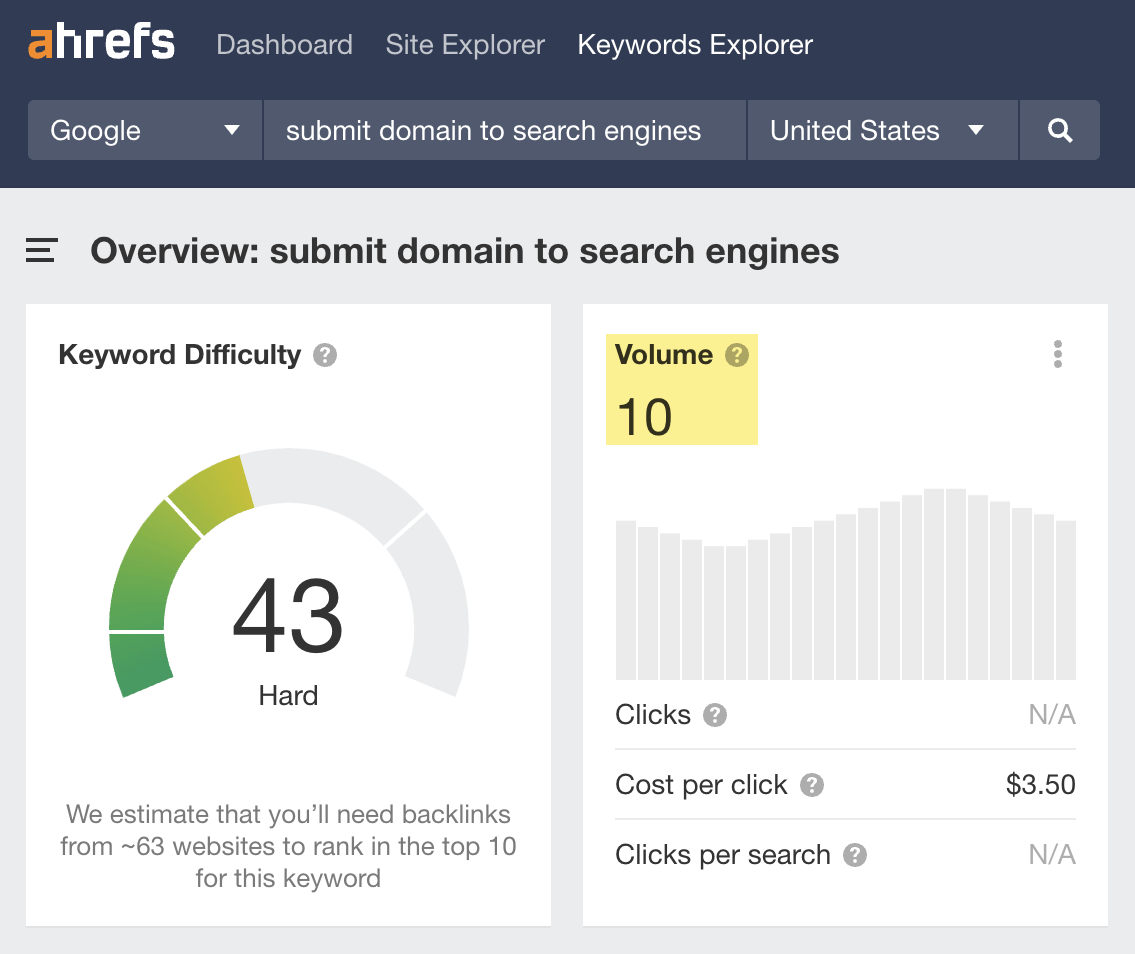Open the Google search engine dropdown
This screenshot has width=1135, height=954.
pos(143,130)
